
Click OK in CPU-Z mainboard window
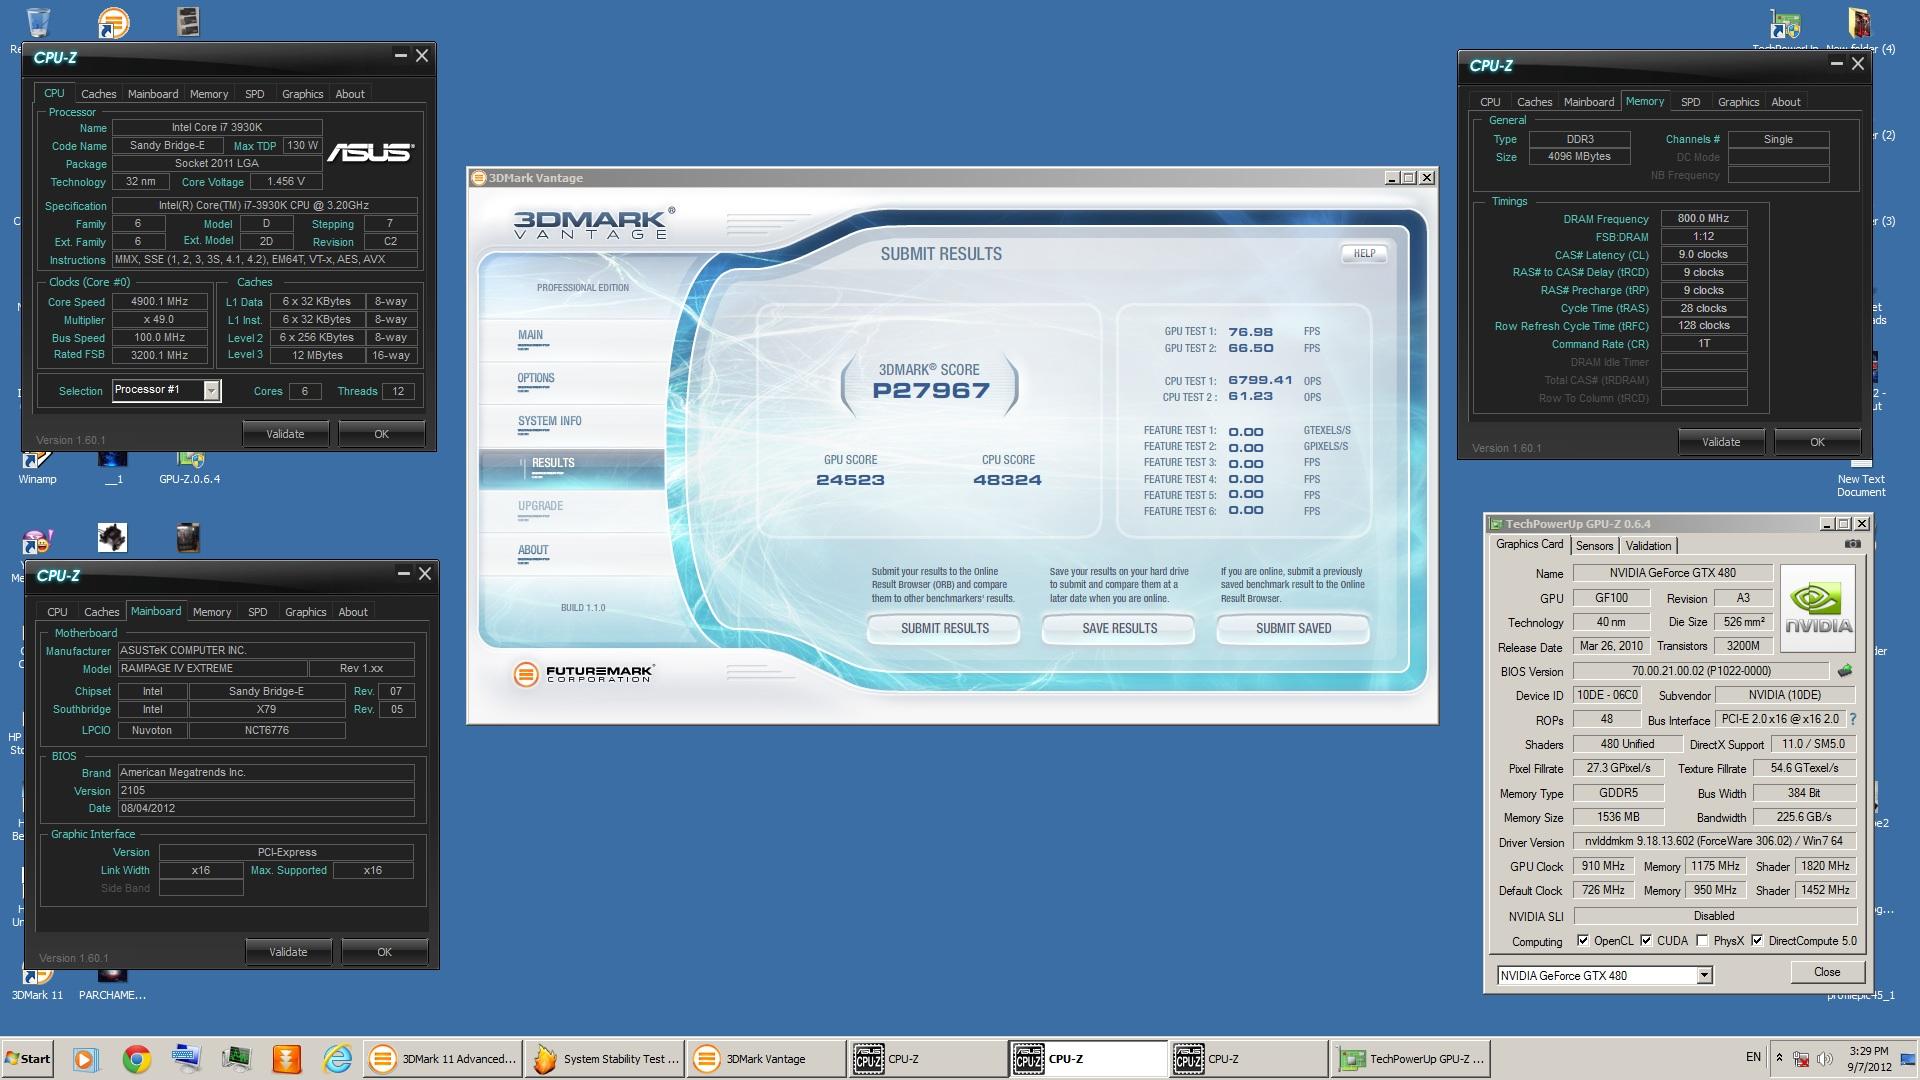pos(384,952)
